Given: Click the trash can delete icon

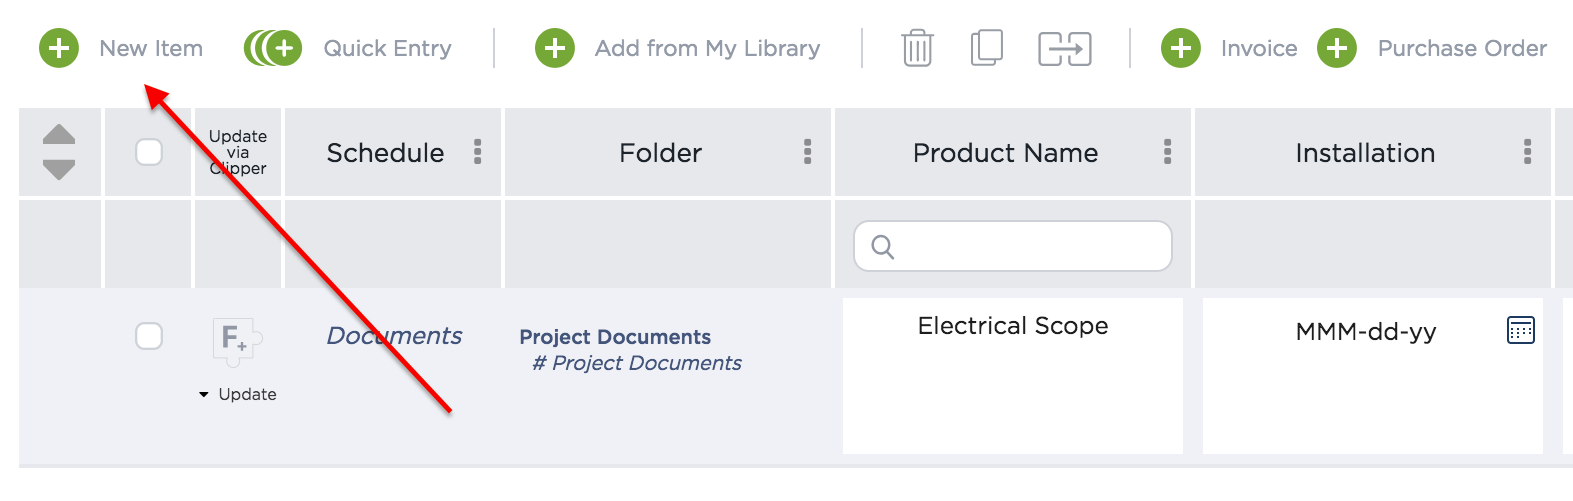Looking at the screenshot, I should point(917,48).
